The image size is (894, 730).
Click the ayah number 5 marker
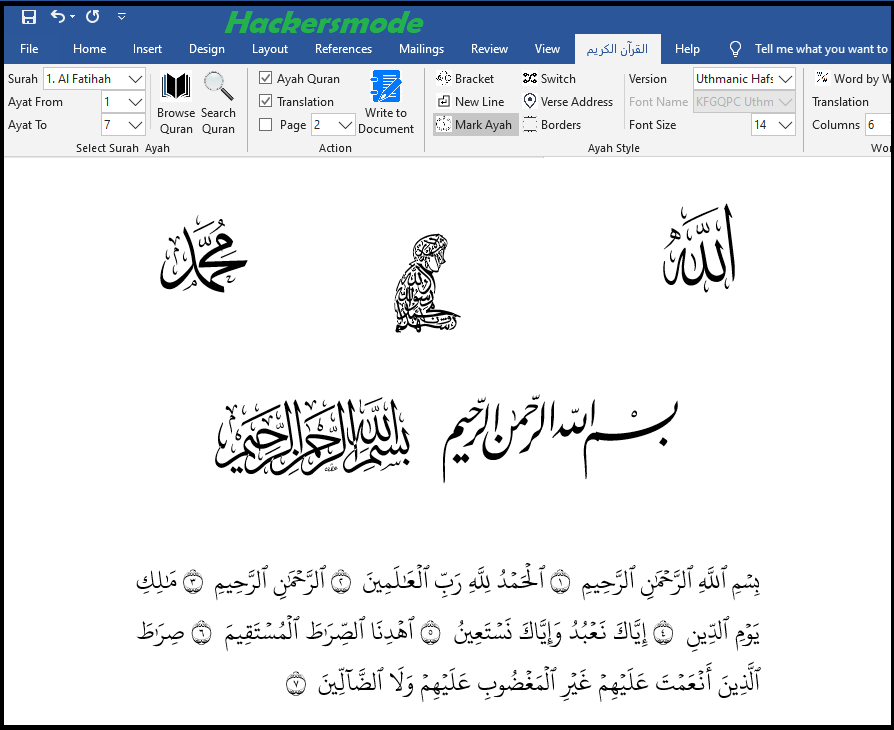pos(431,633)
